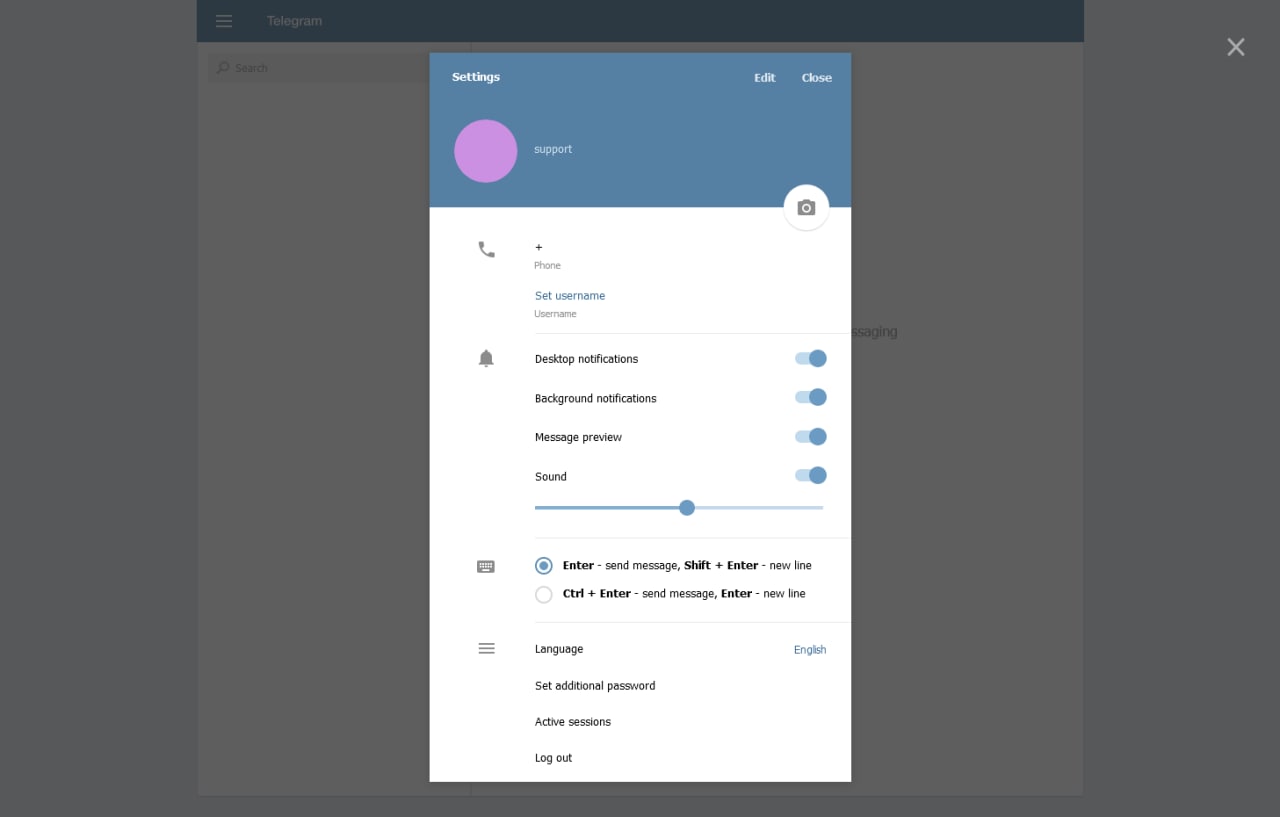Click Log out

pyautogui.click(x=554, y=758)
